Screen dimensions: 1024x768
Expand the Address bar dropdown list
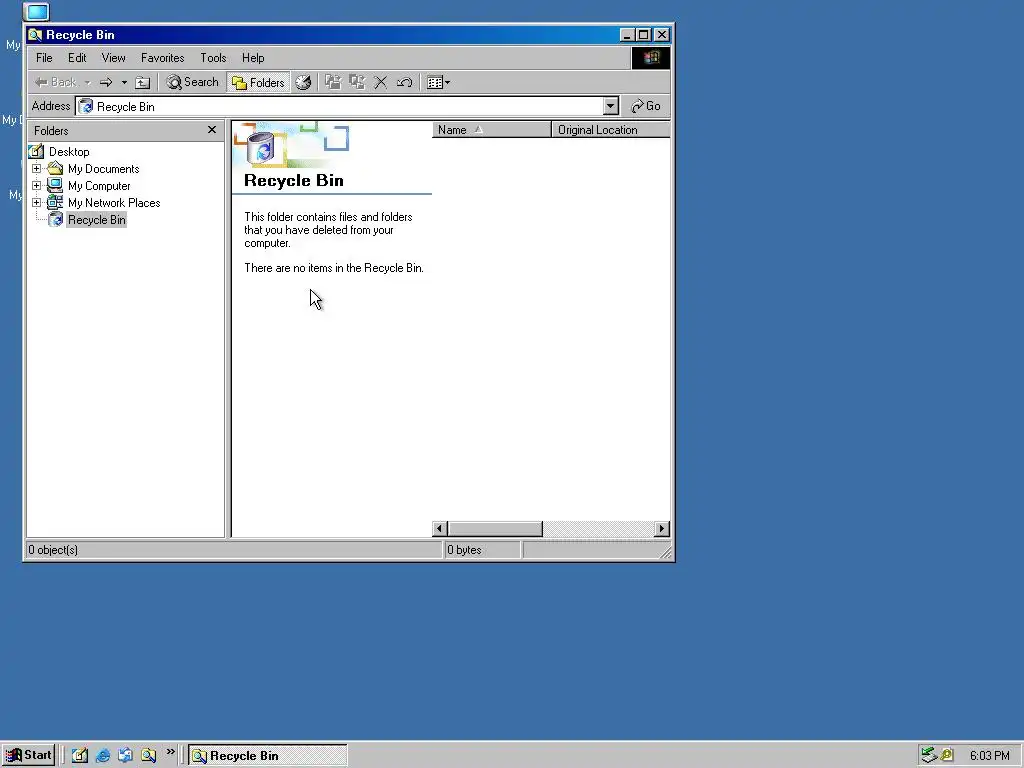click(x=610, y=106)
